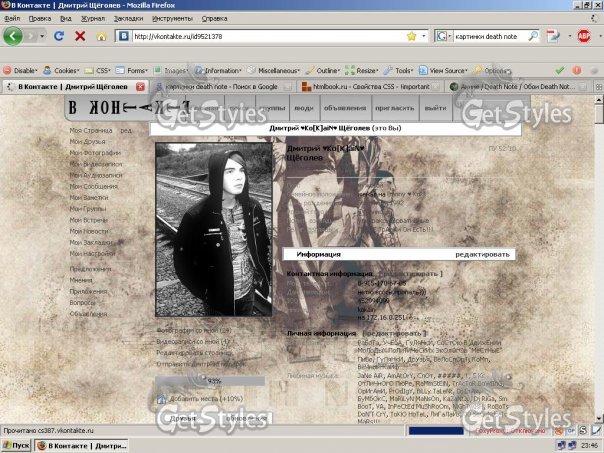Open the CSS menu in Web Developer toolbar
The height and width of the screenshot is (453, 604).
[97, 70]
